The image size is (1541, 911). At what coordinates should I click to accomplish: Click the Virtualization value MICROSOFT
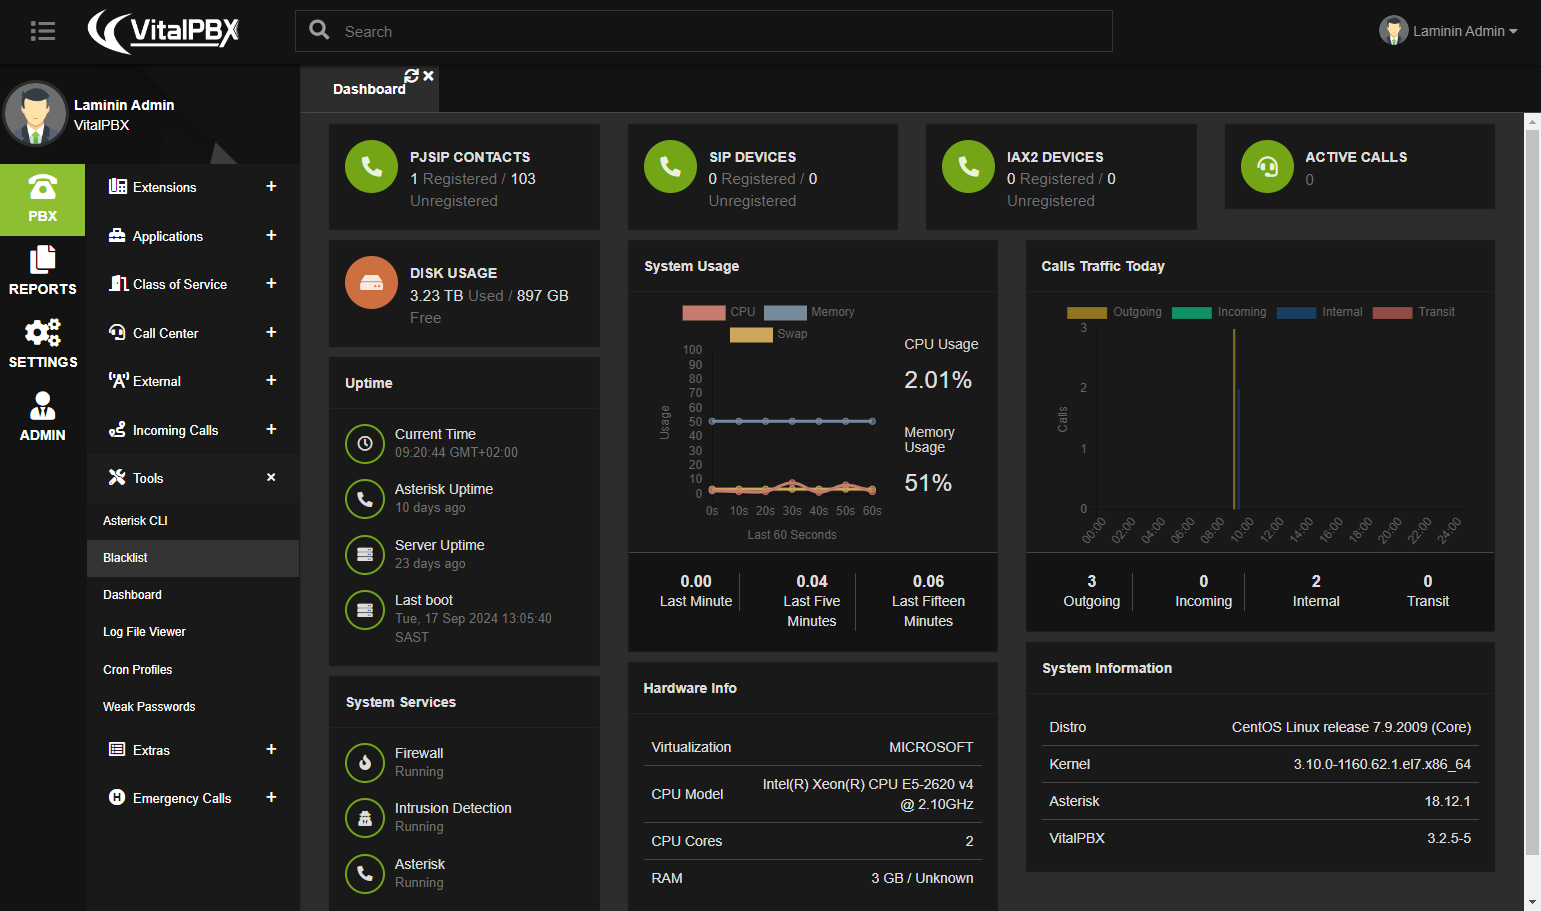pyautogui.click(x=931, y=747)
